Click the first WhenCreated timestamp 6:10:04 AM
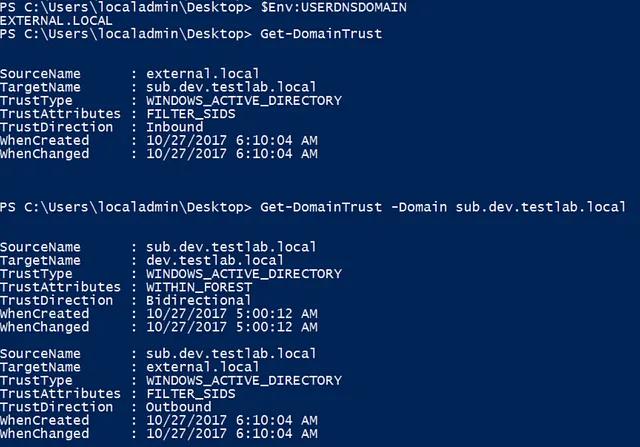 [232, 140]
